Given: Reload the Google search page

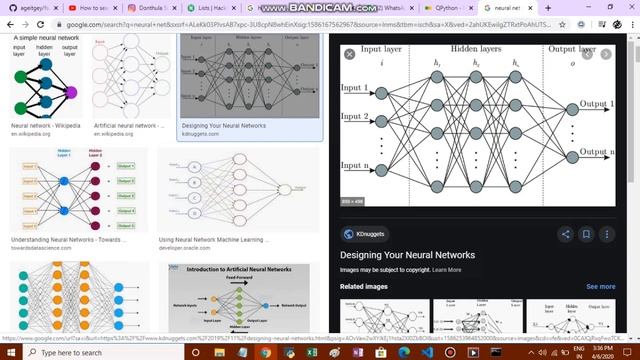Looking at the screenshot, I should point(40,24).
